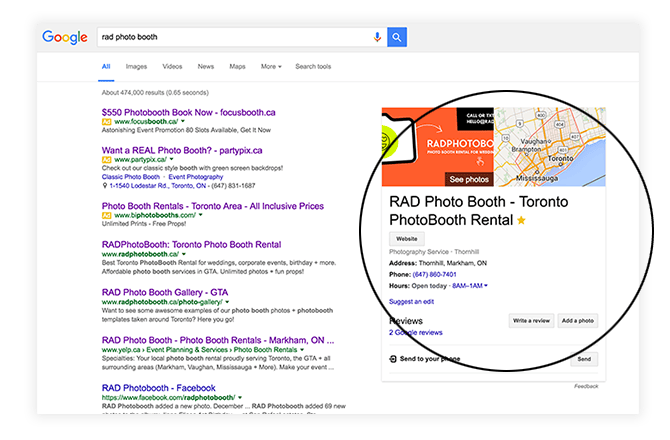Open RADPhotoBooth: Toronto Photo Booth Rental result
The height and width of the screenshot is (440, 670).
coord(191,245)
